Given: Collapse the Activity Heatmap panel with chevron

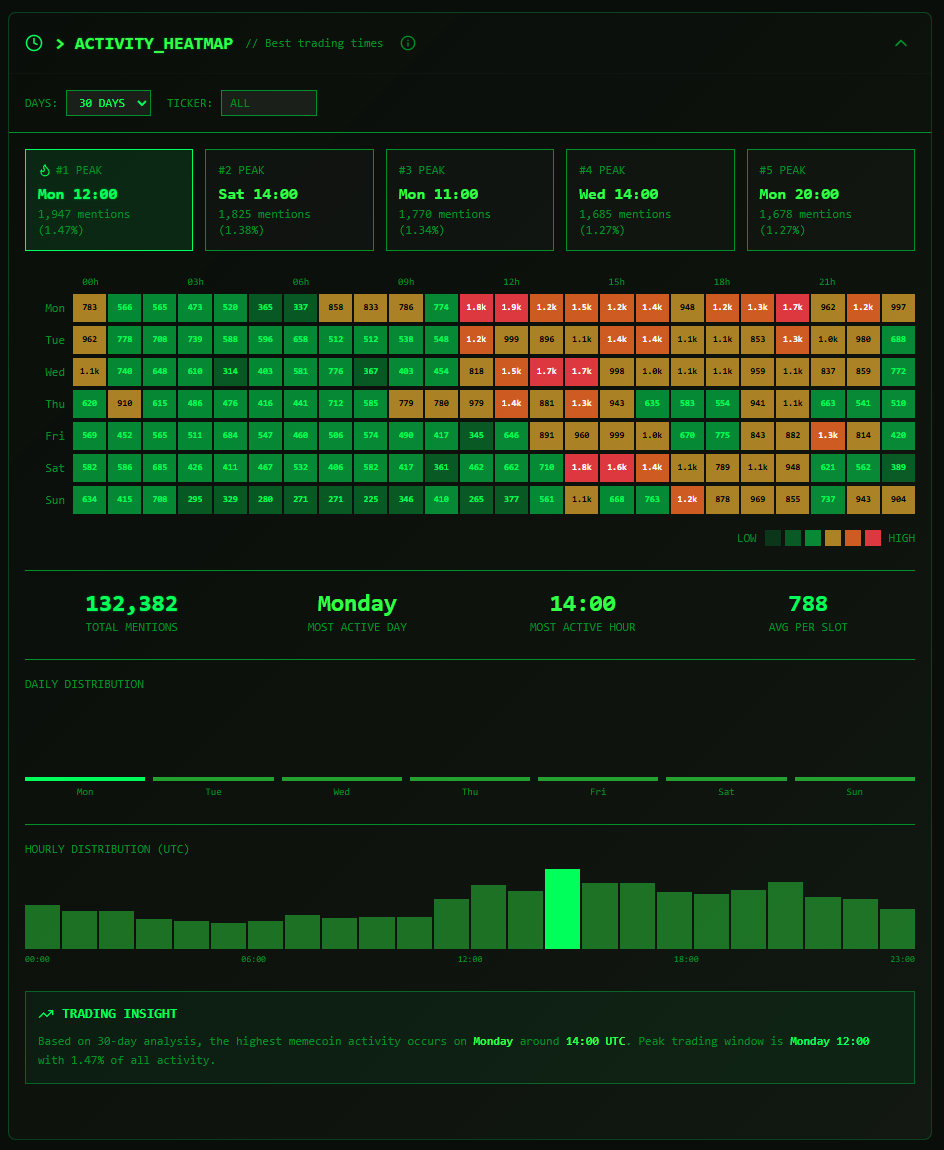Looking at the screenshot, I should (901, 43).
